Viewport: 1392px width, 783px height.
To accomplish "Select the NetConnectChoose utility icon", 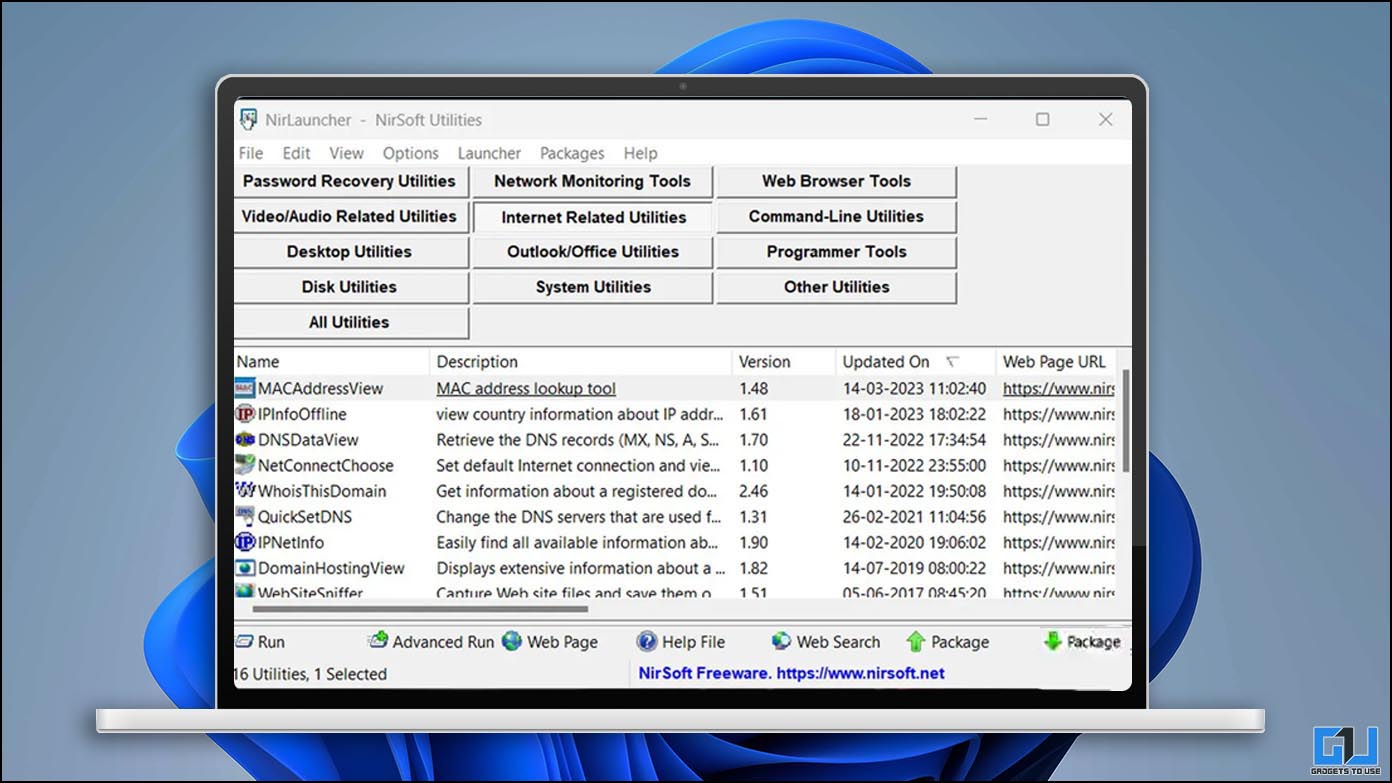I will pyautogui.click(x=245, y=465).
